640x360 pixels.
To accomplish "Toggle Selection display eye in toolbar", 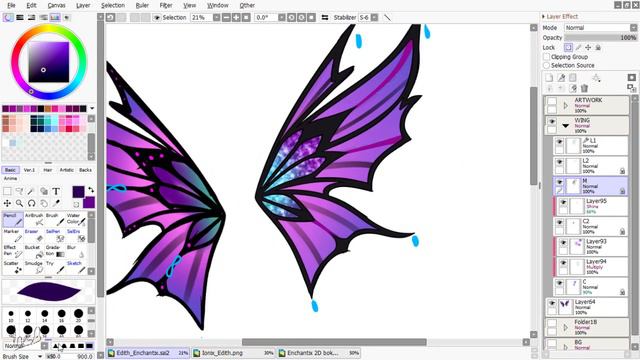I will (157, 18).
